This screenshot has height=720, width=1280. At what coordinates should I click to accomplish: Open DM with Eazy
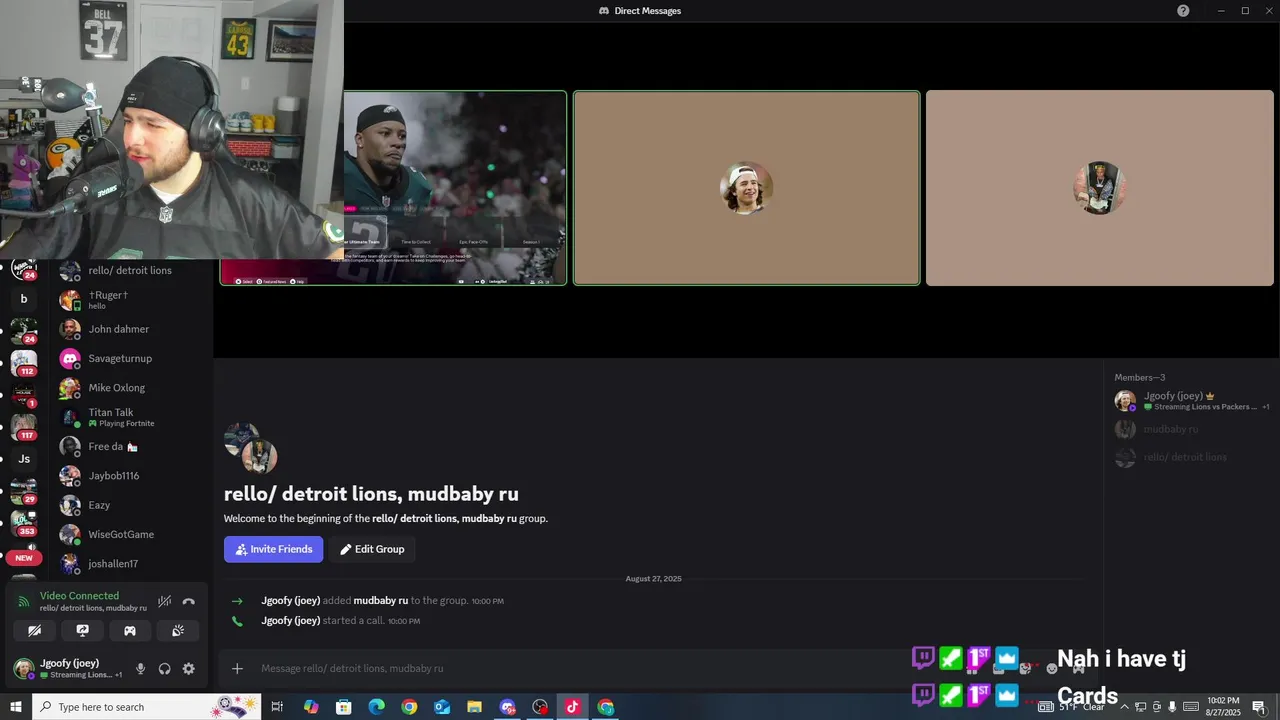click(x=132, y=505)
